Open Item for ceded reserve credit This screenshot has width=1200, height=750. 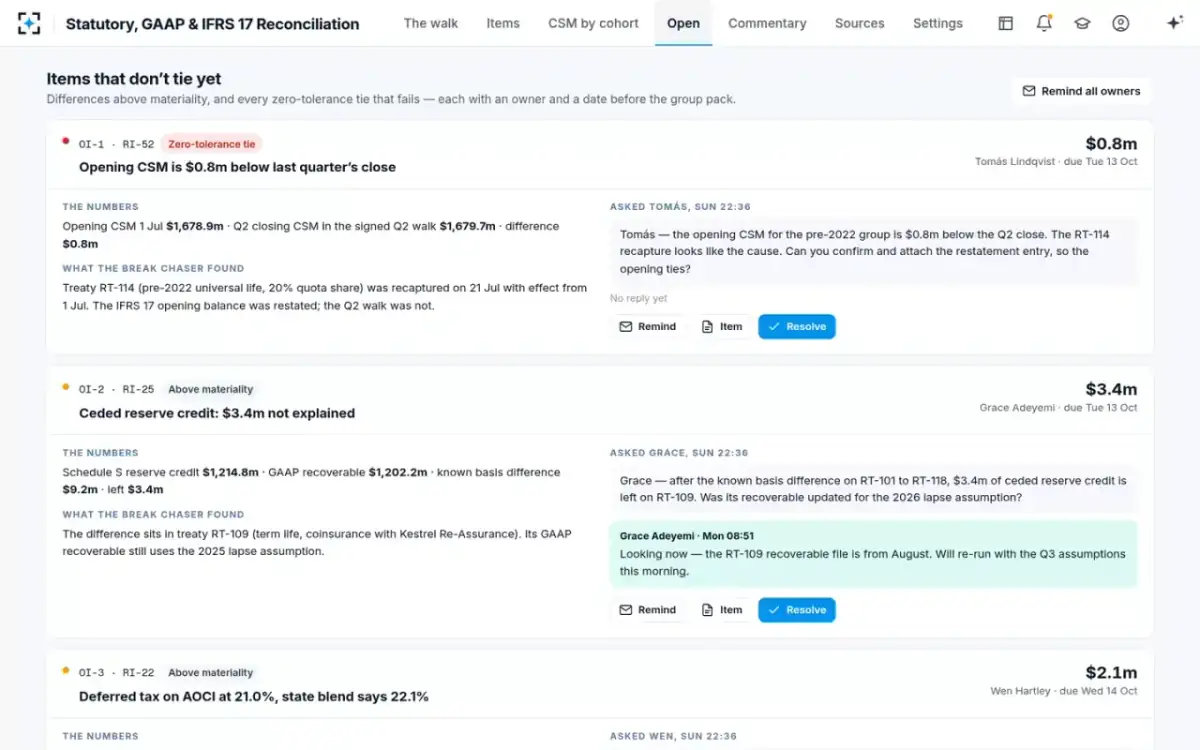(722, 610)
